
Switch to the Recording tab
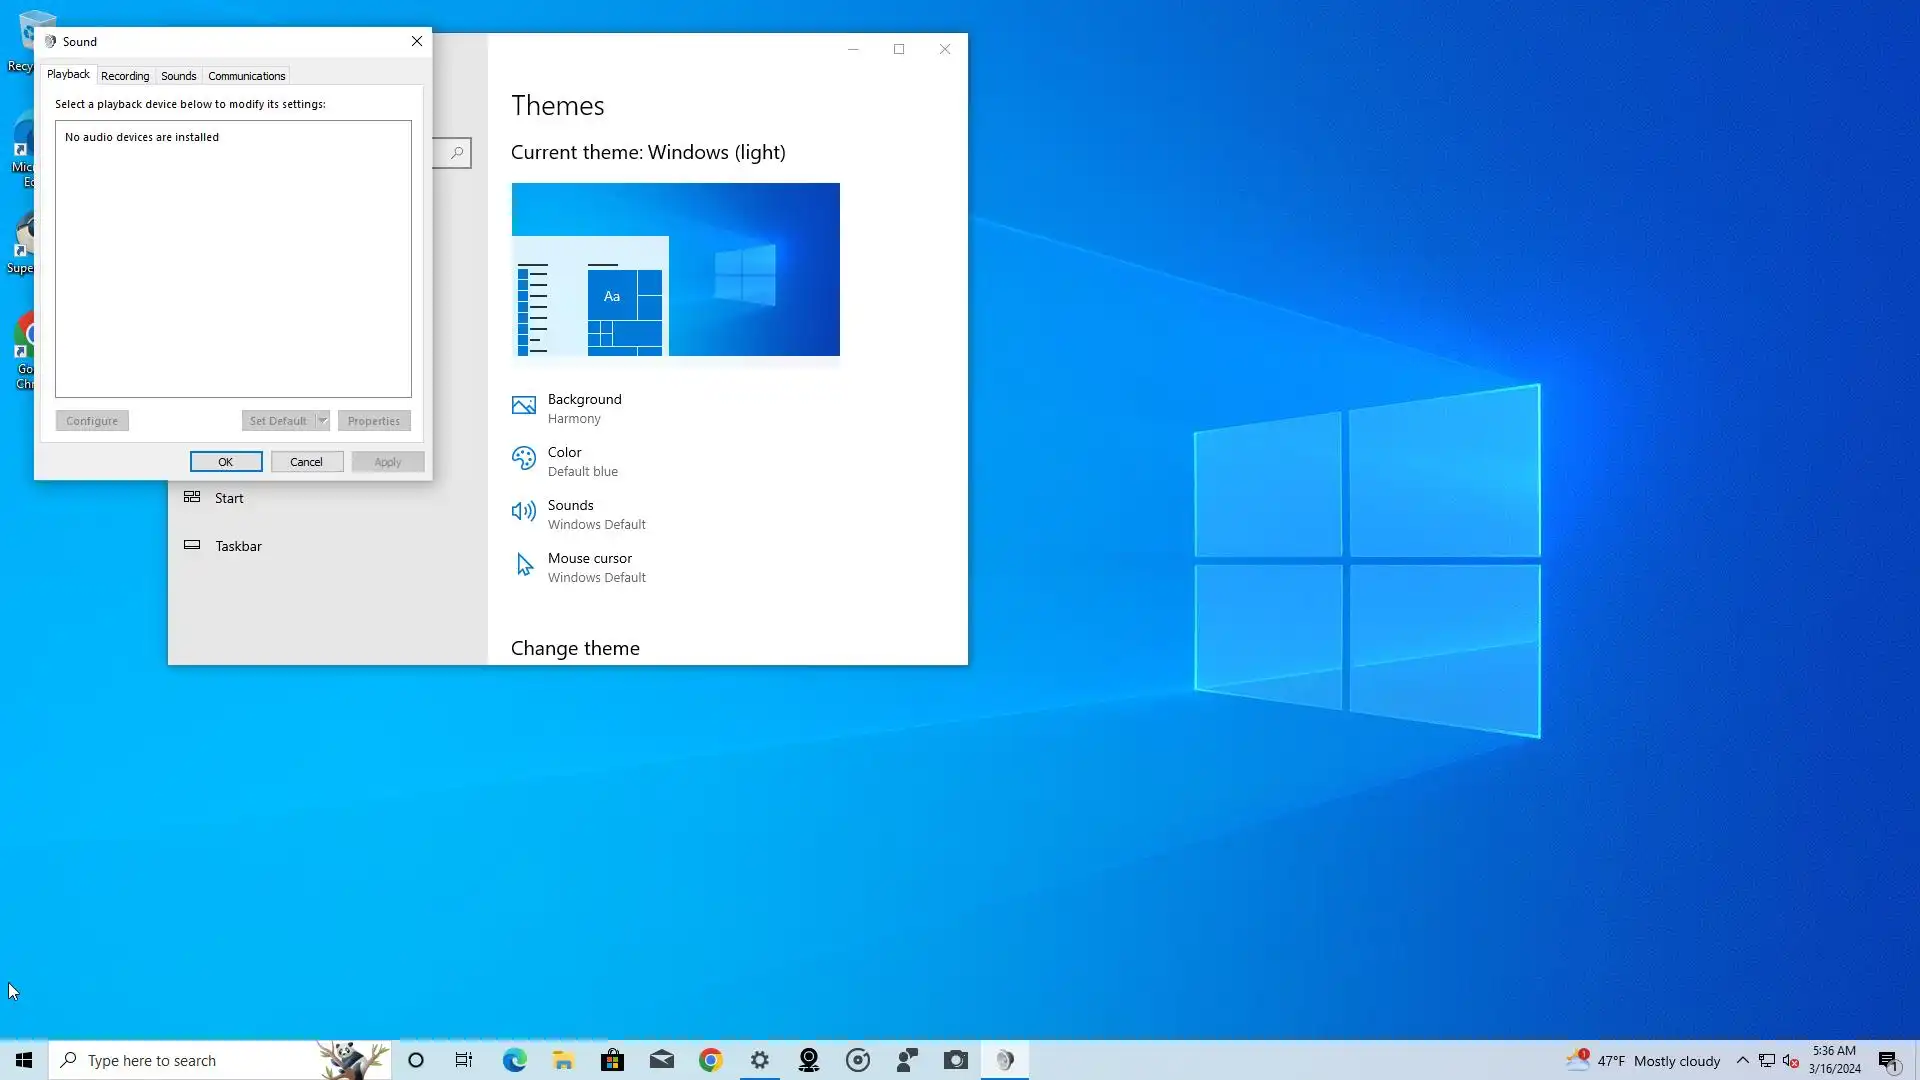point(125,76)
